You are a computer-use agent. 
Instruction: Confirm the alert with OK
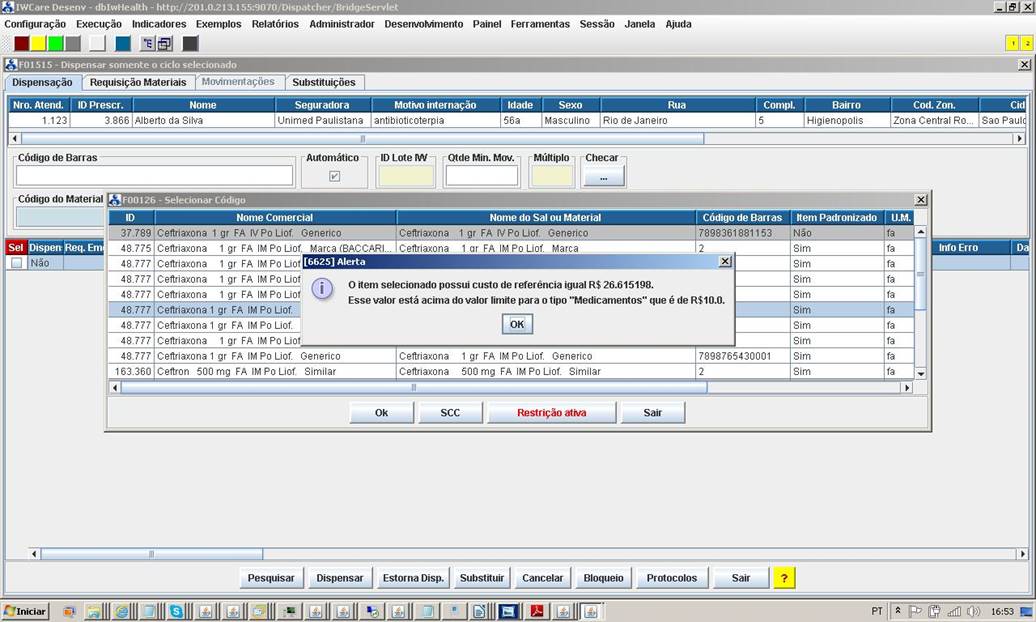click(x=517, y=324)
